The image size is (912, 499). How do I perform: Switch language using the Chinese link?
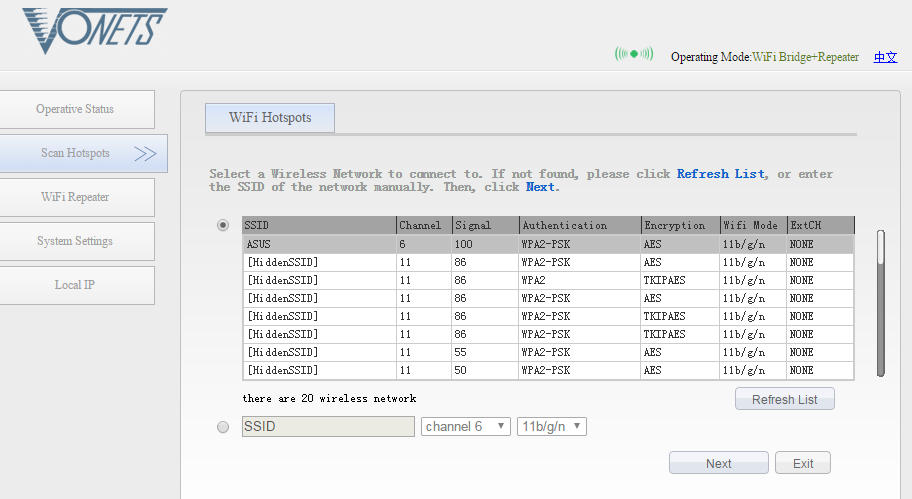point(885,57)
